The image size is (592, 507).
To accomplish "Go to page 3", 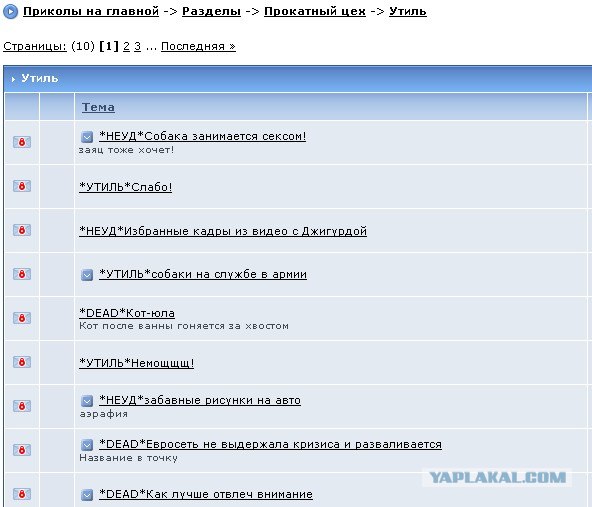I will [137, 46].
